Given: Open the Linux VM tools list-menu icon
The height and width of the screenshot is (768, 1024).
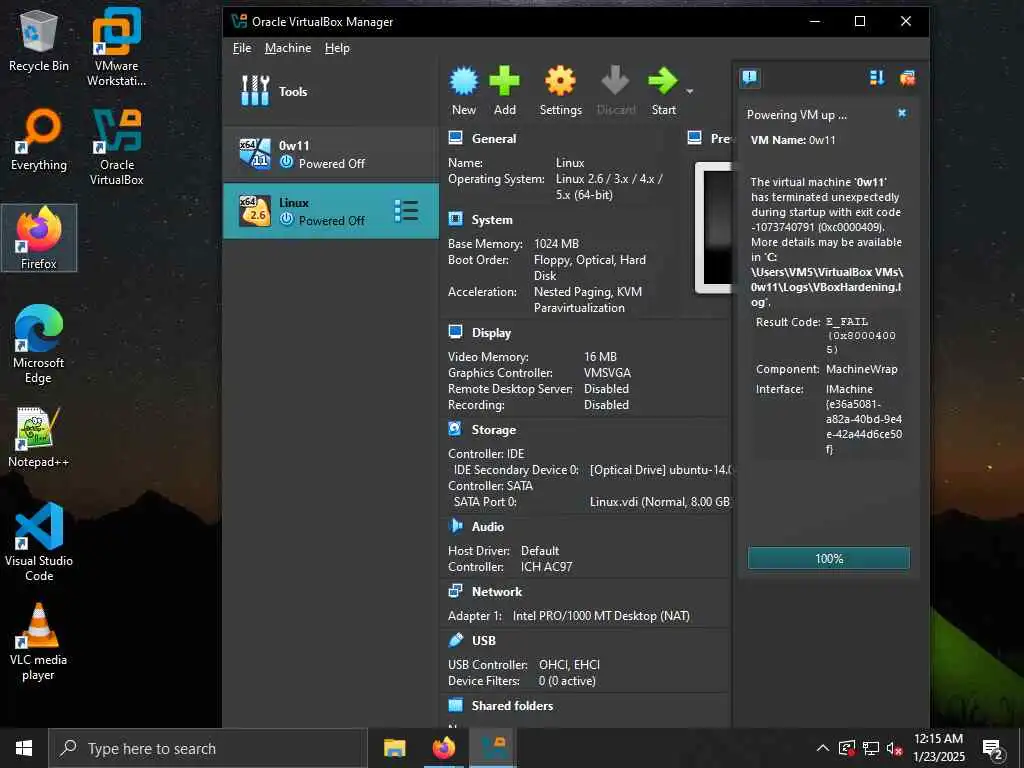Looking at the screenshot, I should pos(406,210).
